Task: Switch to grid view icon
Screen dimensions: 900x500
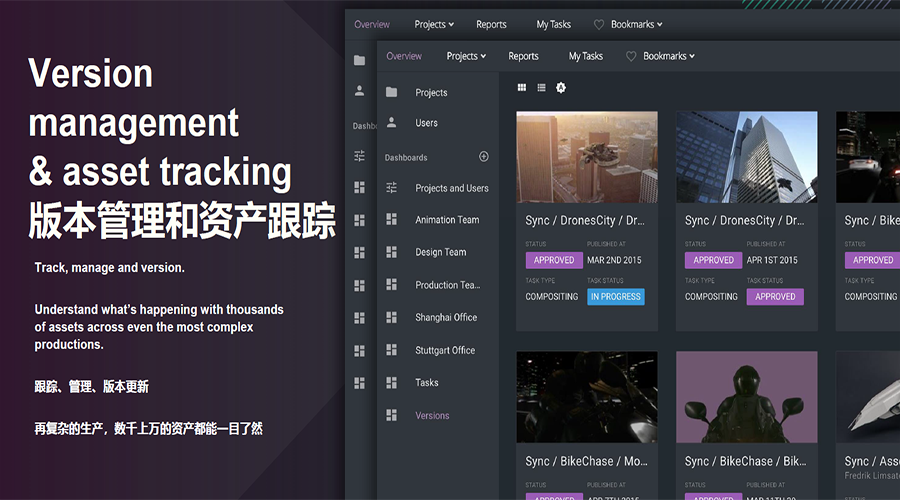Action: tap(522, 87)
